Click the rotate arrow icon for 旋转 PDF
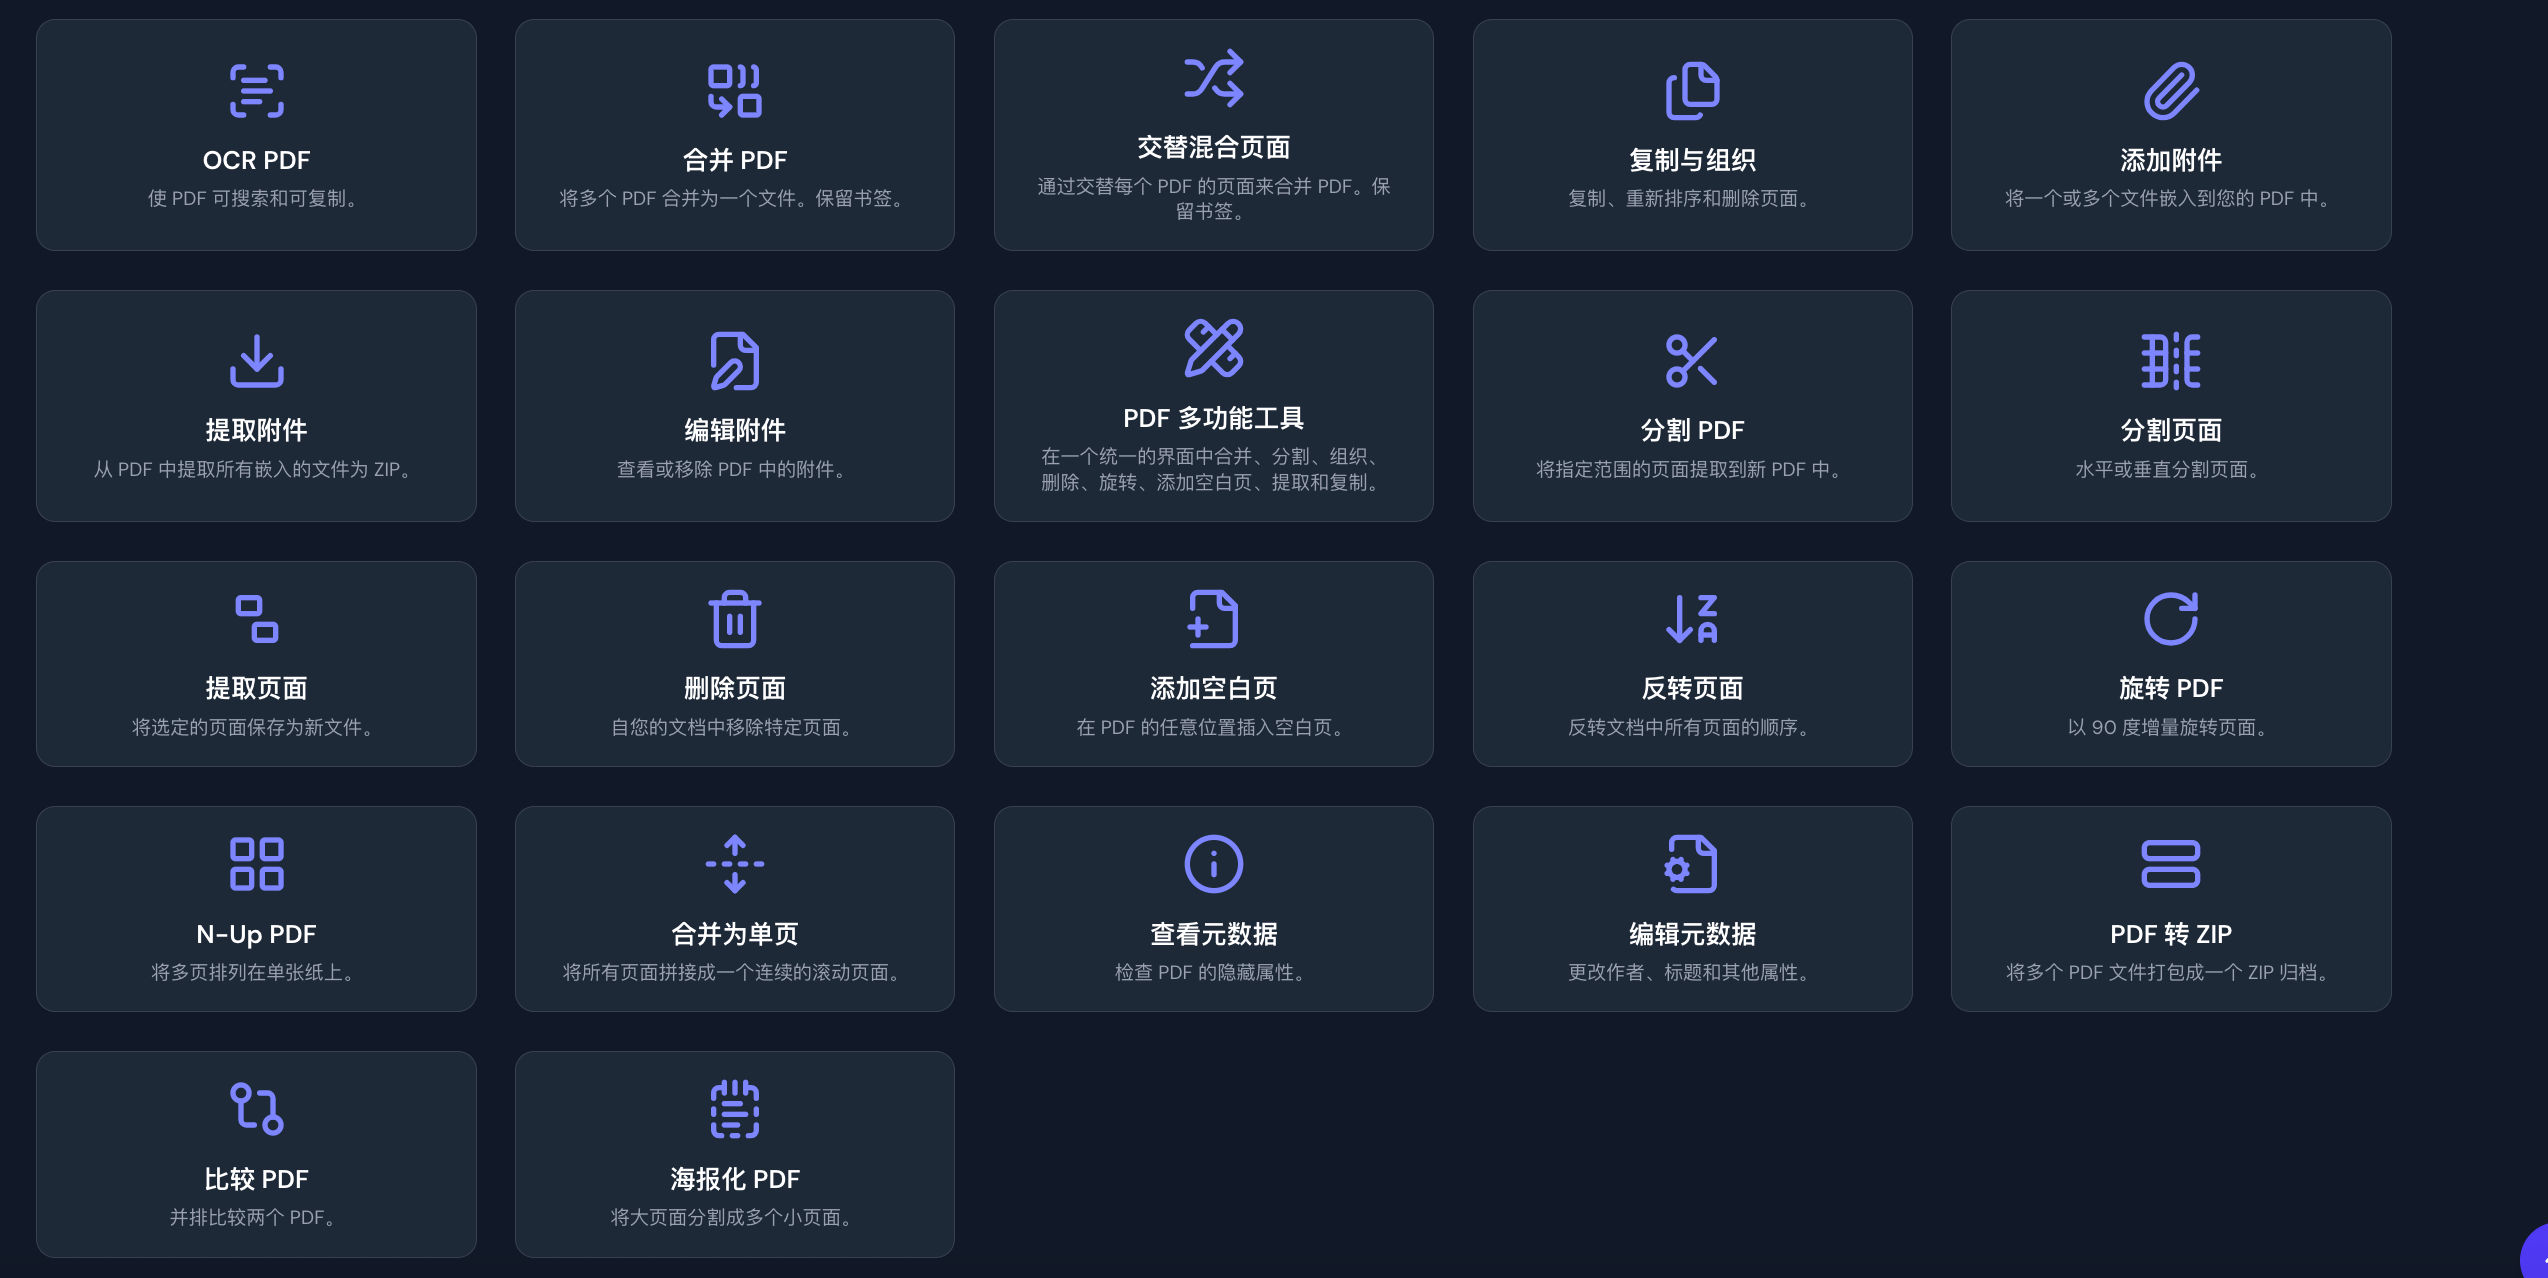Viewport: 2548px width, 1278px height. pyautogui.click(x=2170, y=619)
